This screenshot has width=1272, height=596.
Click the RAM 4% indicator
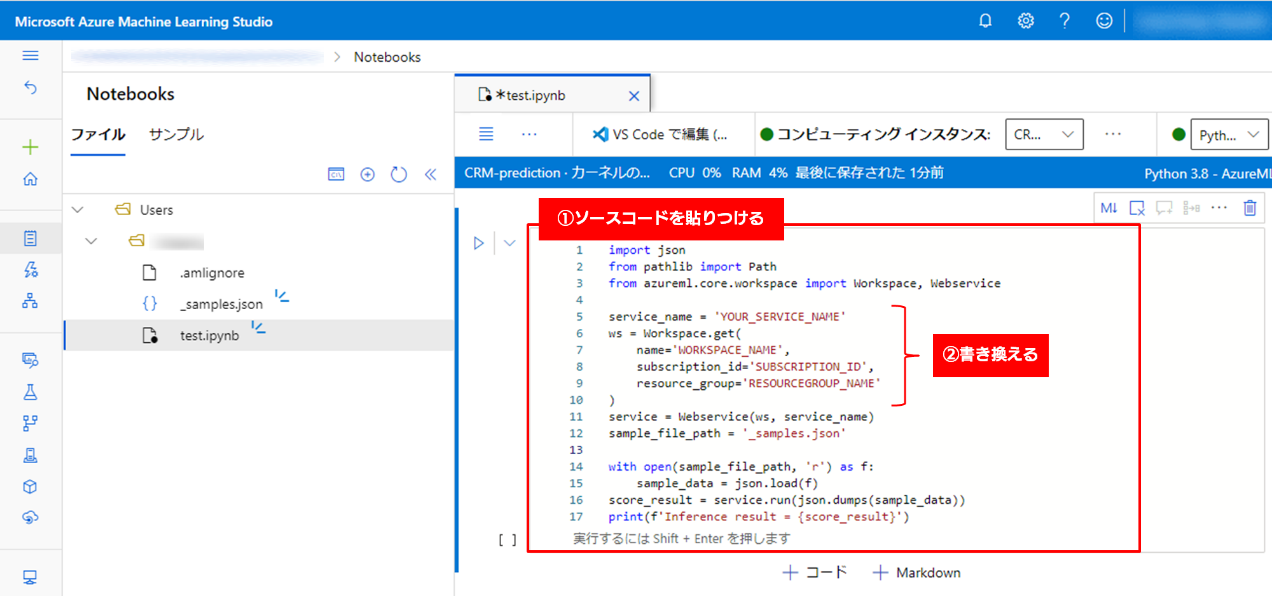tap(760, 173)
